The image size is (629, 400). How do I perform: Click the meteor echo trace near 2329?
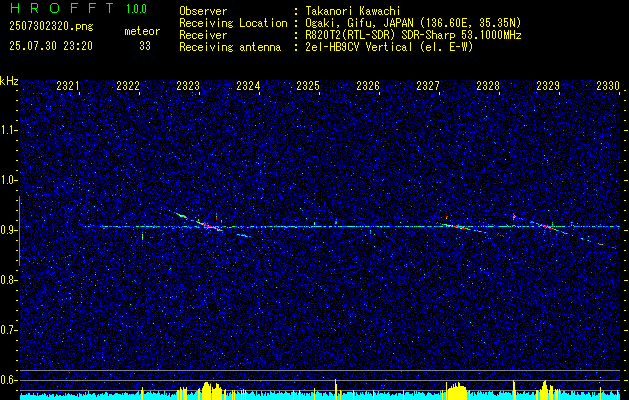548,227
